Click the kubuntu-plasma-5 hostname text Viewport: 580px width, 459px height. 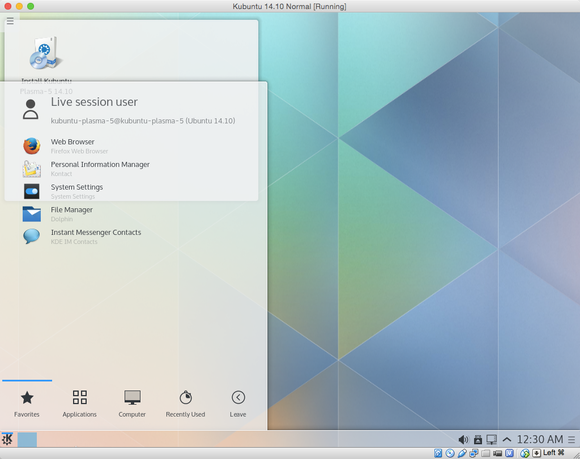click(143, 121)
